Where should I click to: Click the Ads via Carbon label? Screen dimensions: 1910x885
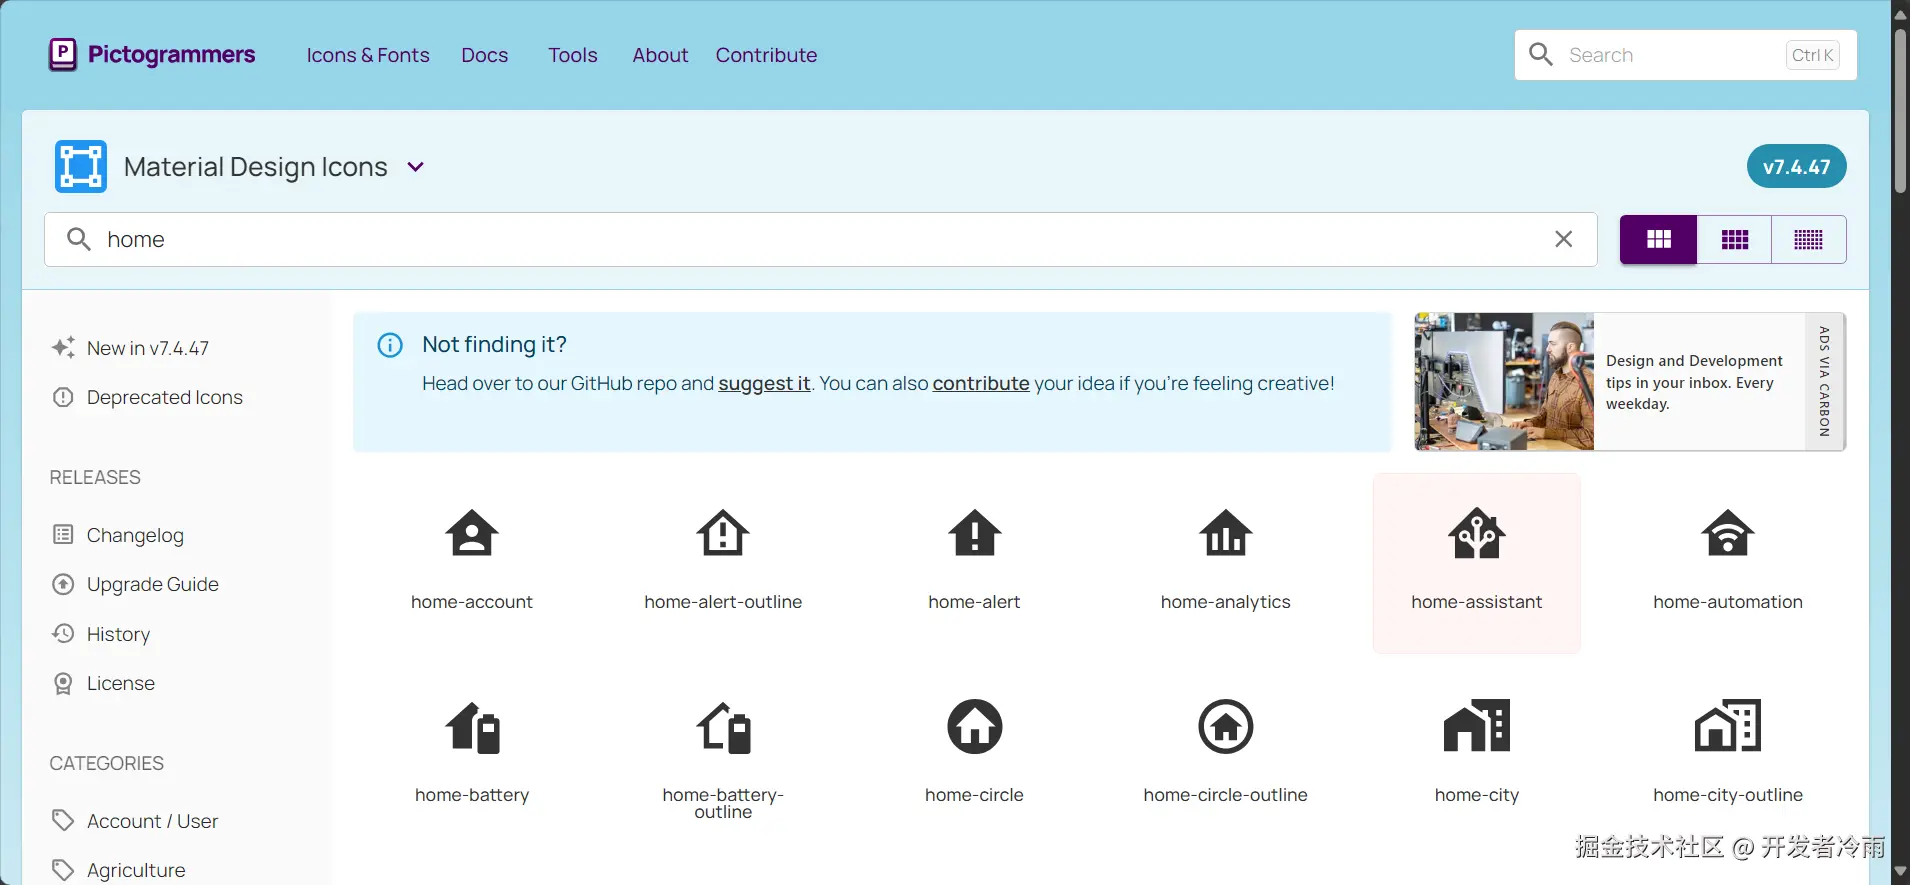[x=1824, y=381]
